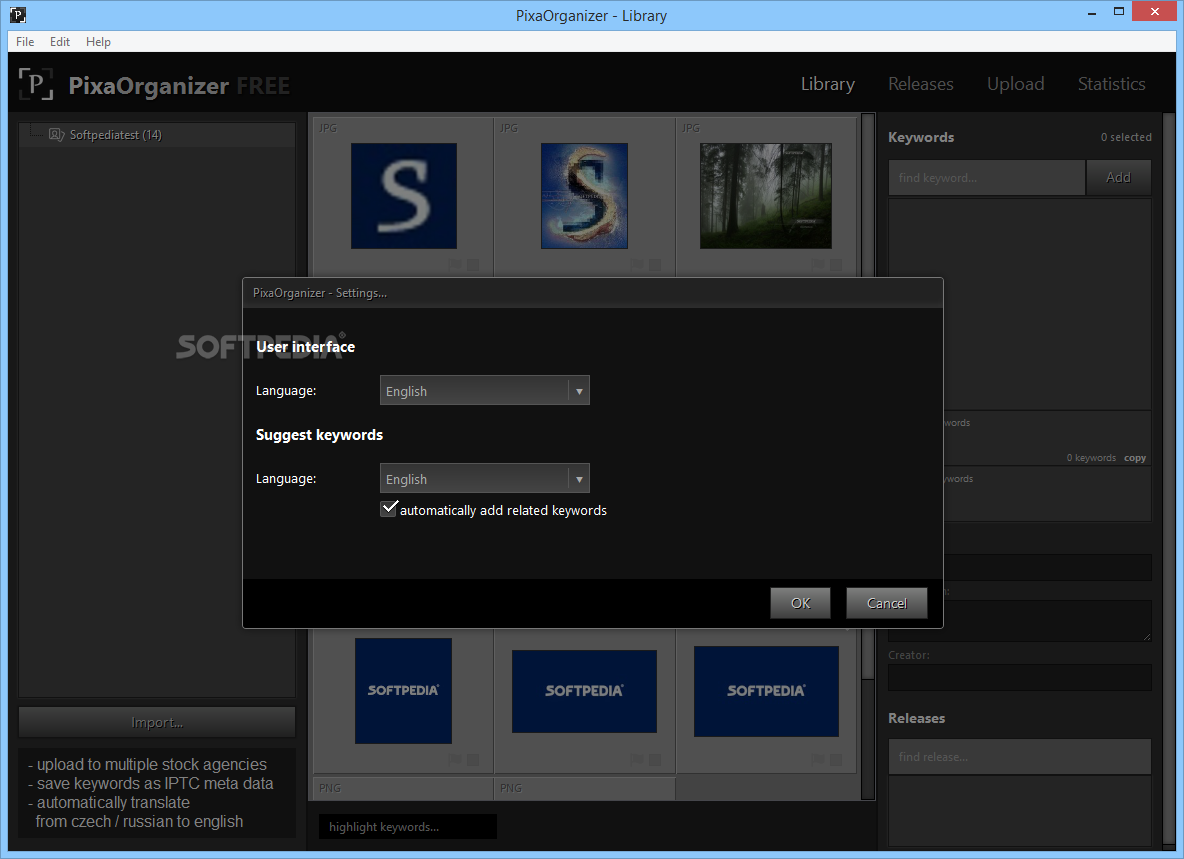Click the PixaOrganizer title bar app icon
Screen dimensions: 1184x859
click(17, 14)
